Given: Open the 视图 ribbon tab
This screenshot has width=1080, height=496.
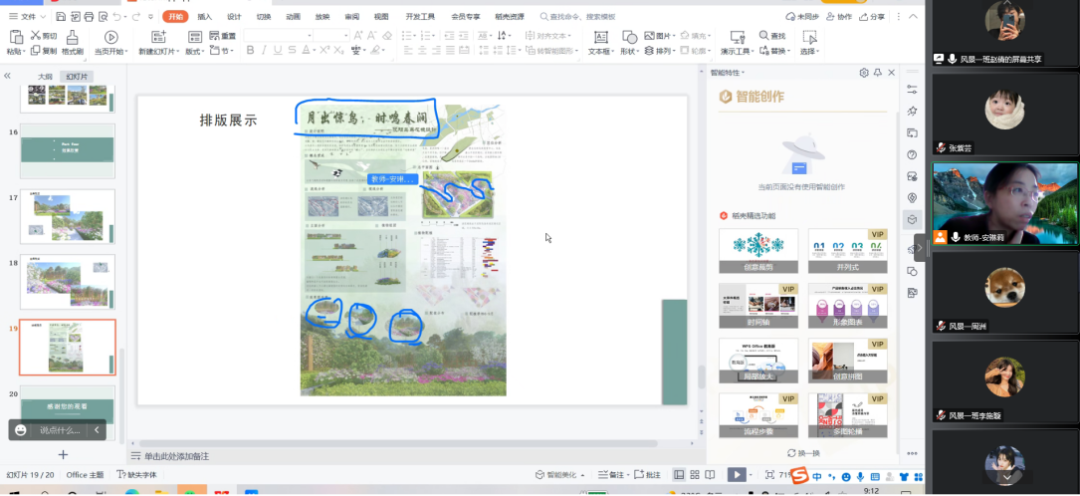Looking at the screenshot, I should (381, 17).
